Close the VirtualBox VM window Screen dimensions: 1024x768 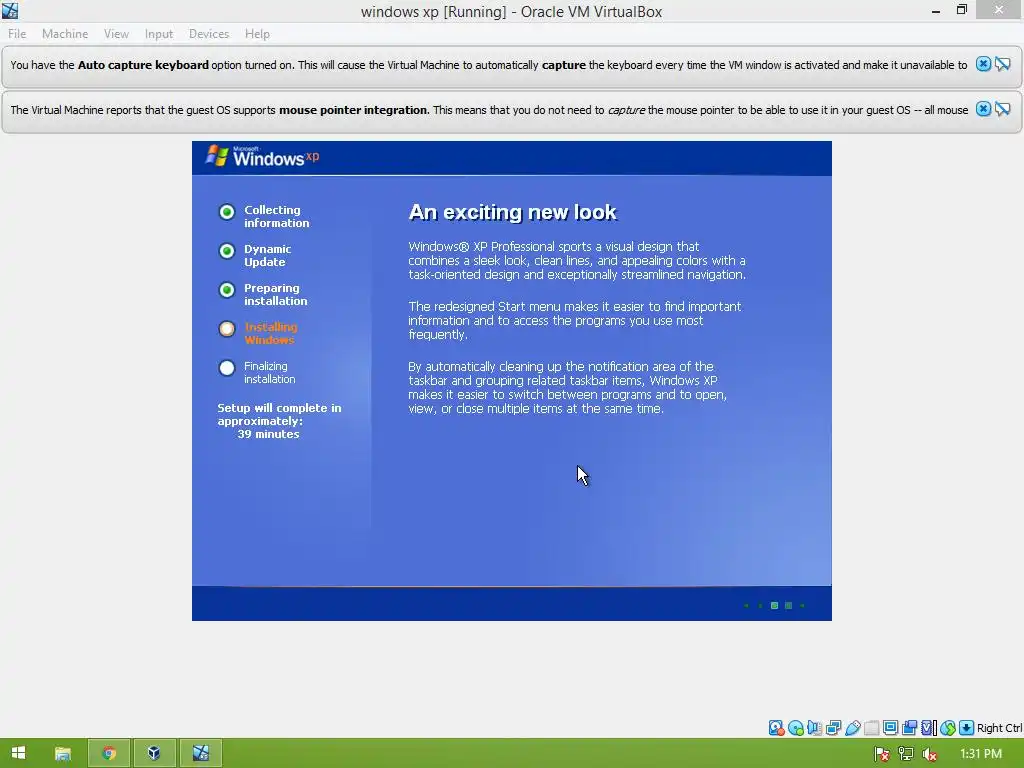(999, 10)
